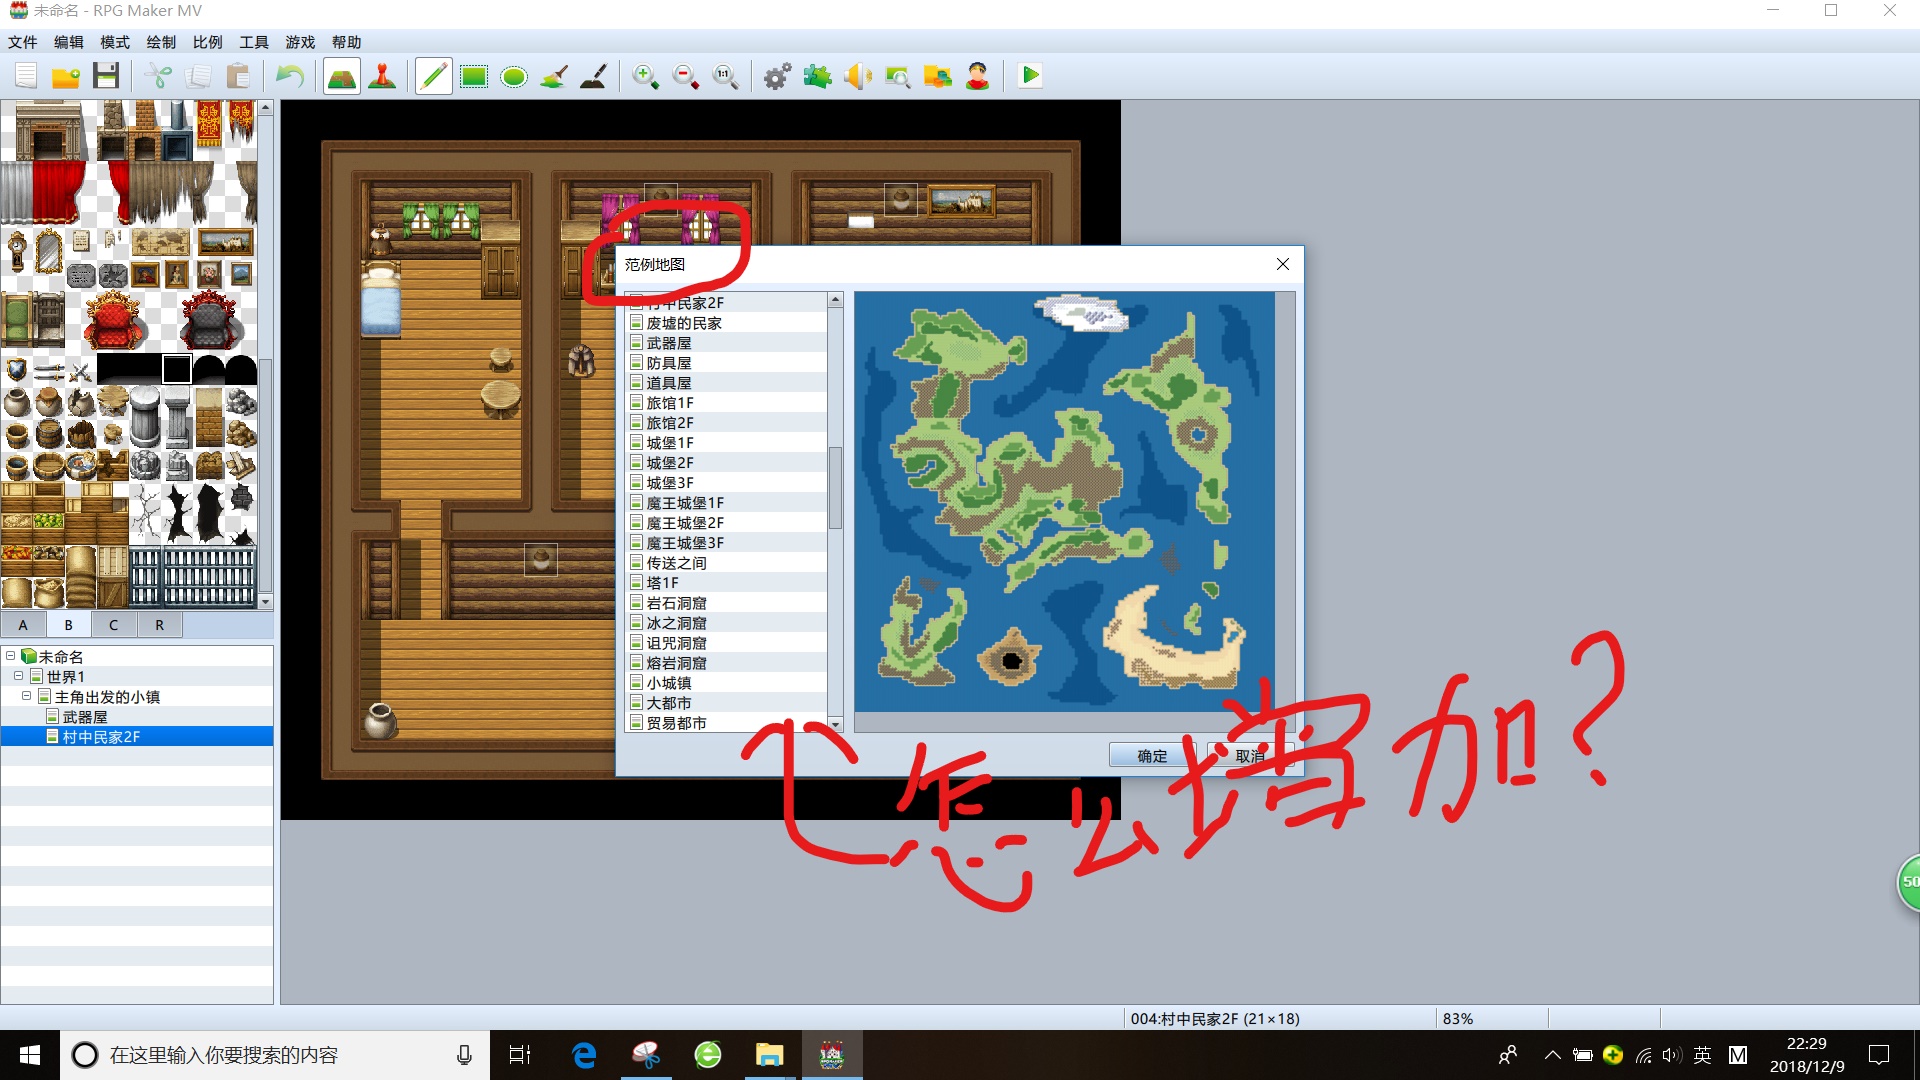Click the Windows search box
This screenshot has height=1080, width=1920.
click(x=275, y=1055)
